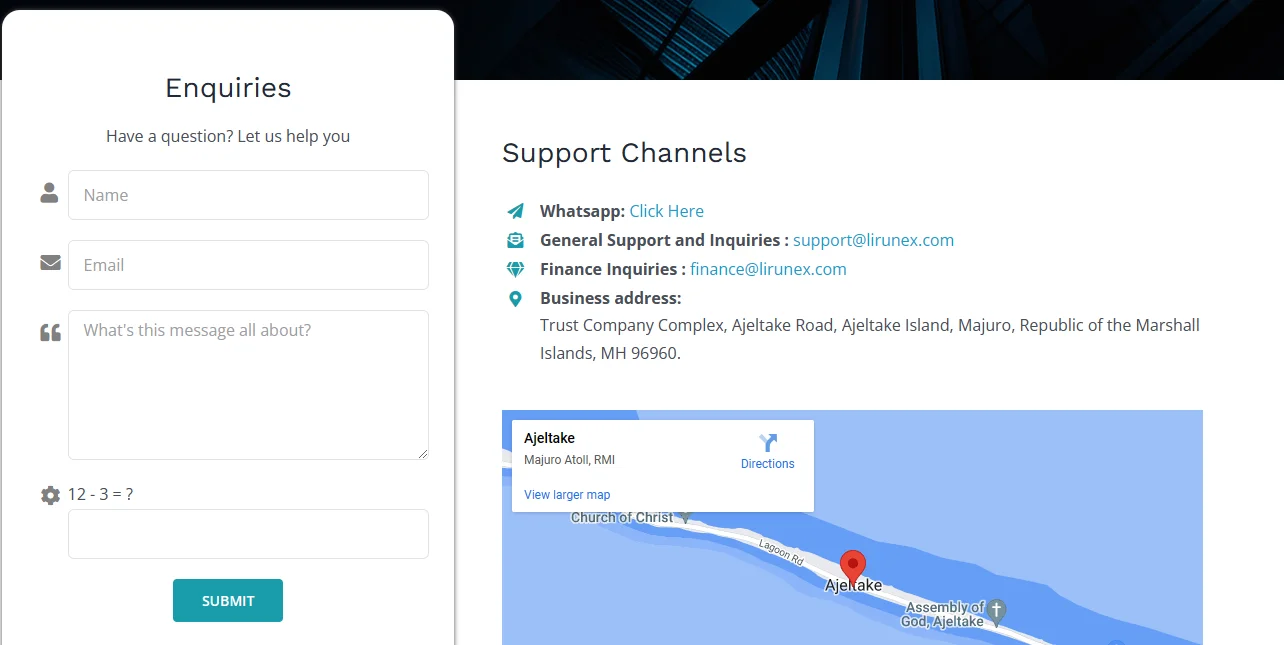
Task: Click the Enquiries form heading
Action: tap(228, 88)
